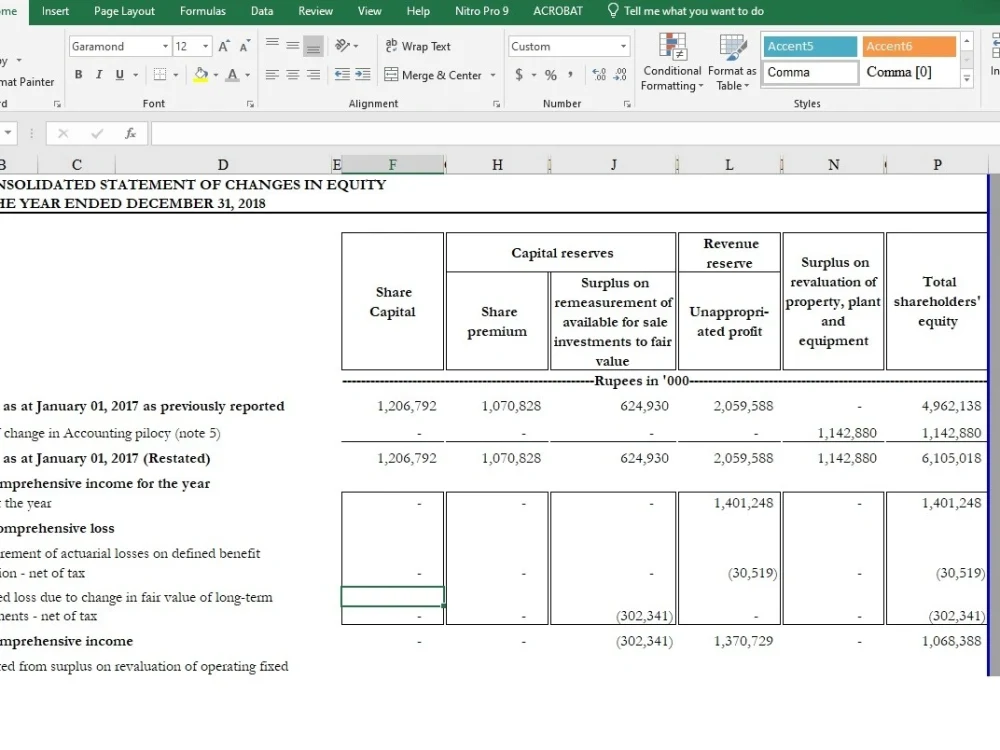Open the Review ribbon tab
Screen dimensions: 1000x750
315,11
